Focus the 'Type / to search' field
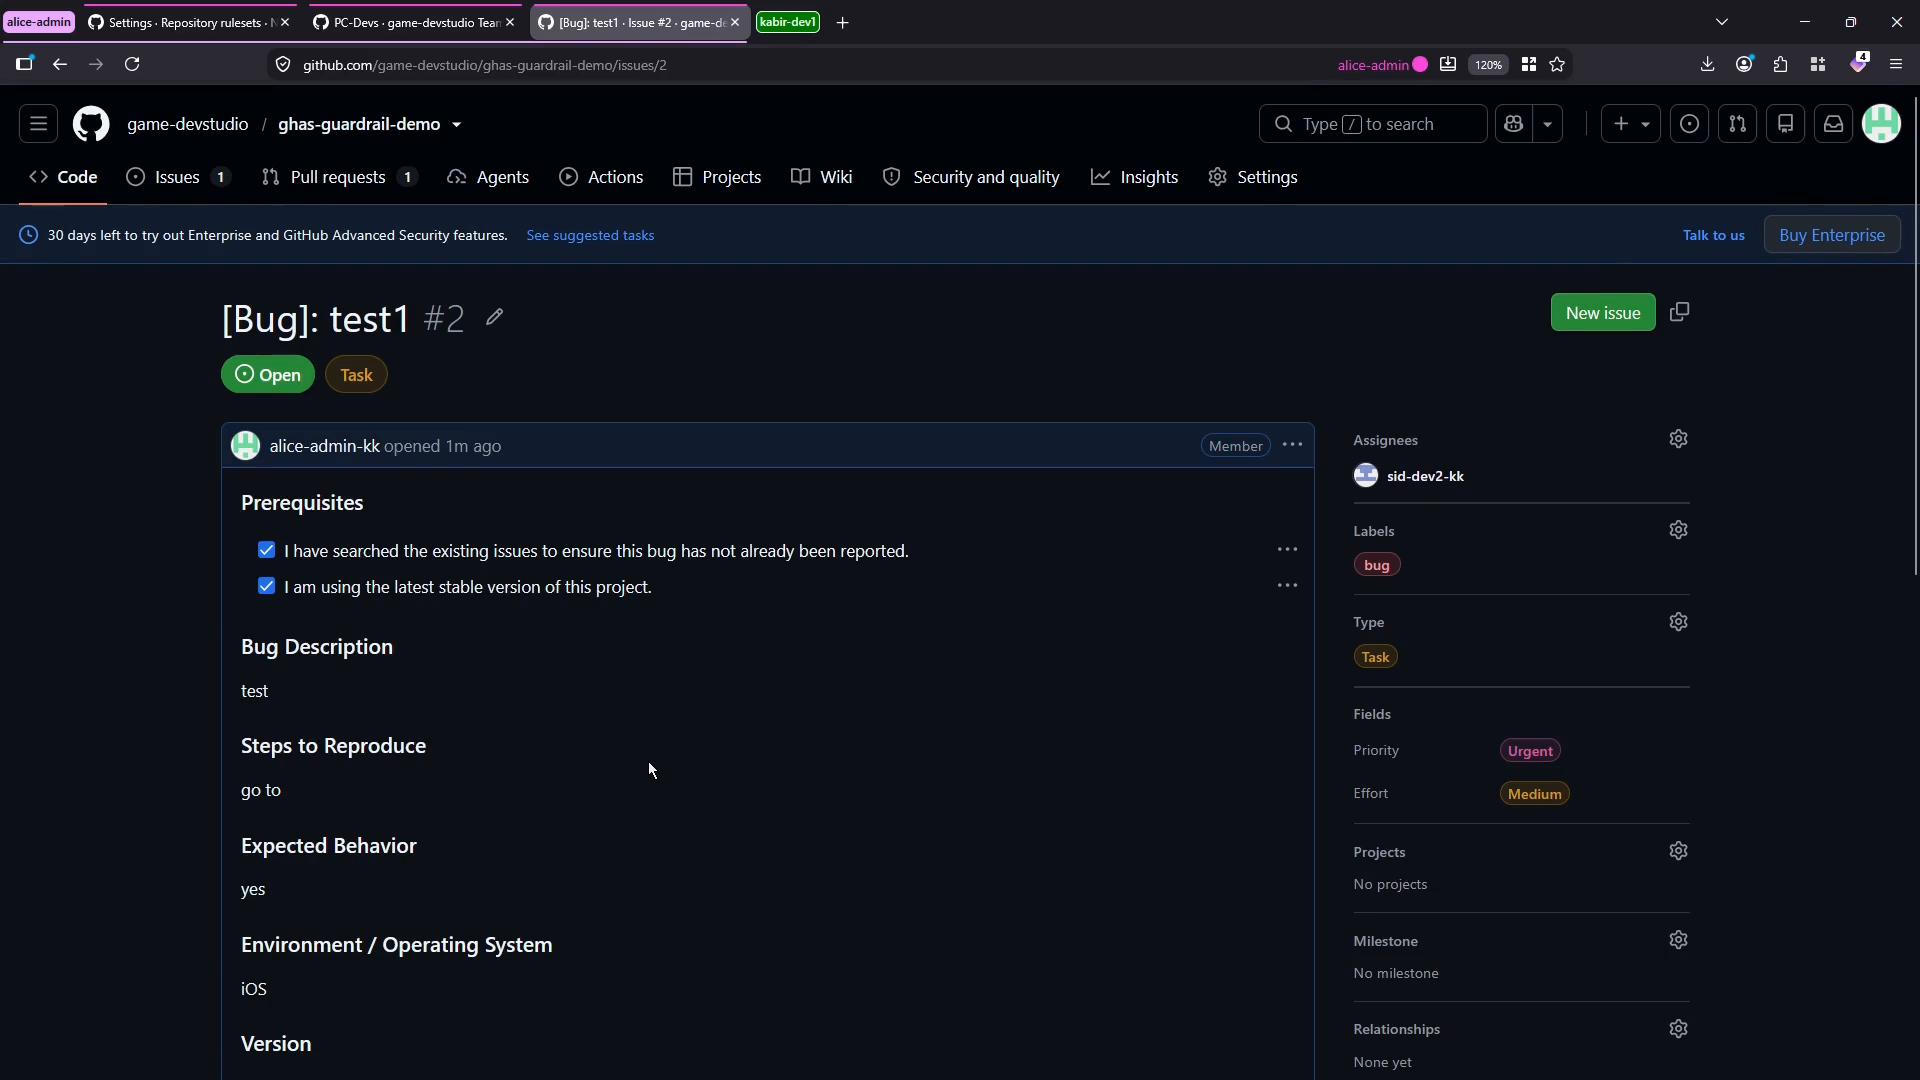 (1372, 124)
